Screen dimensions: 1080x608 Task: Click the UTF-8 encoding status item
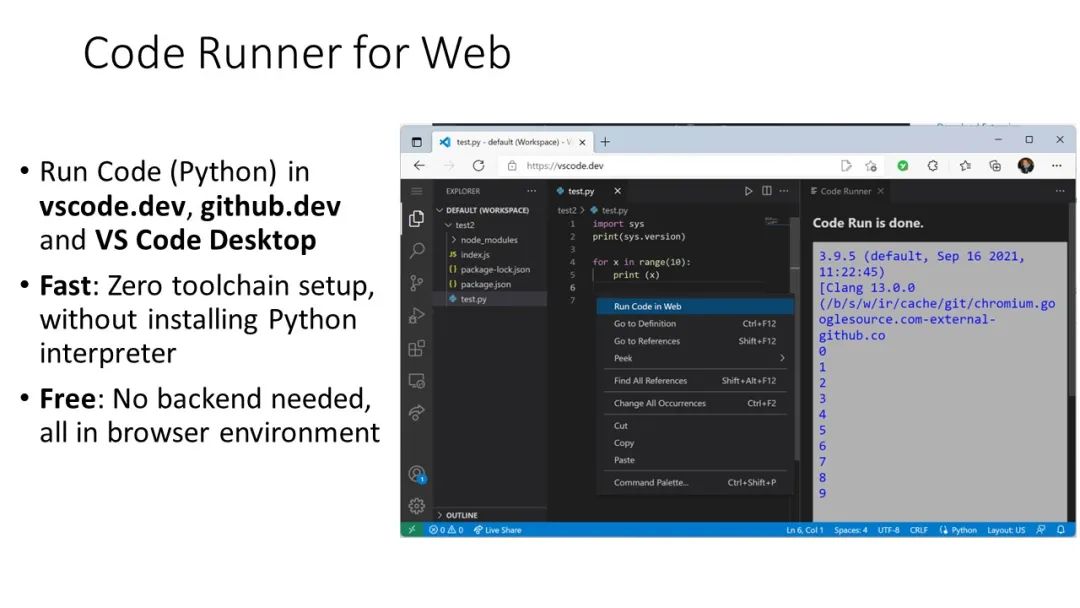click(889, 530)
